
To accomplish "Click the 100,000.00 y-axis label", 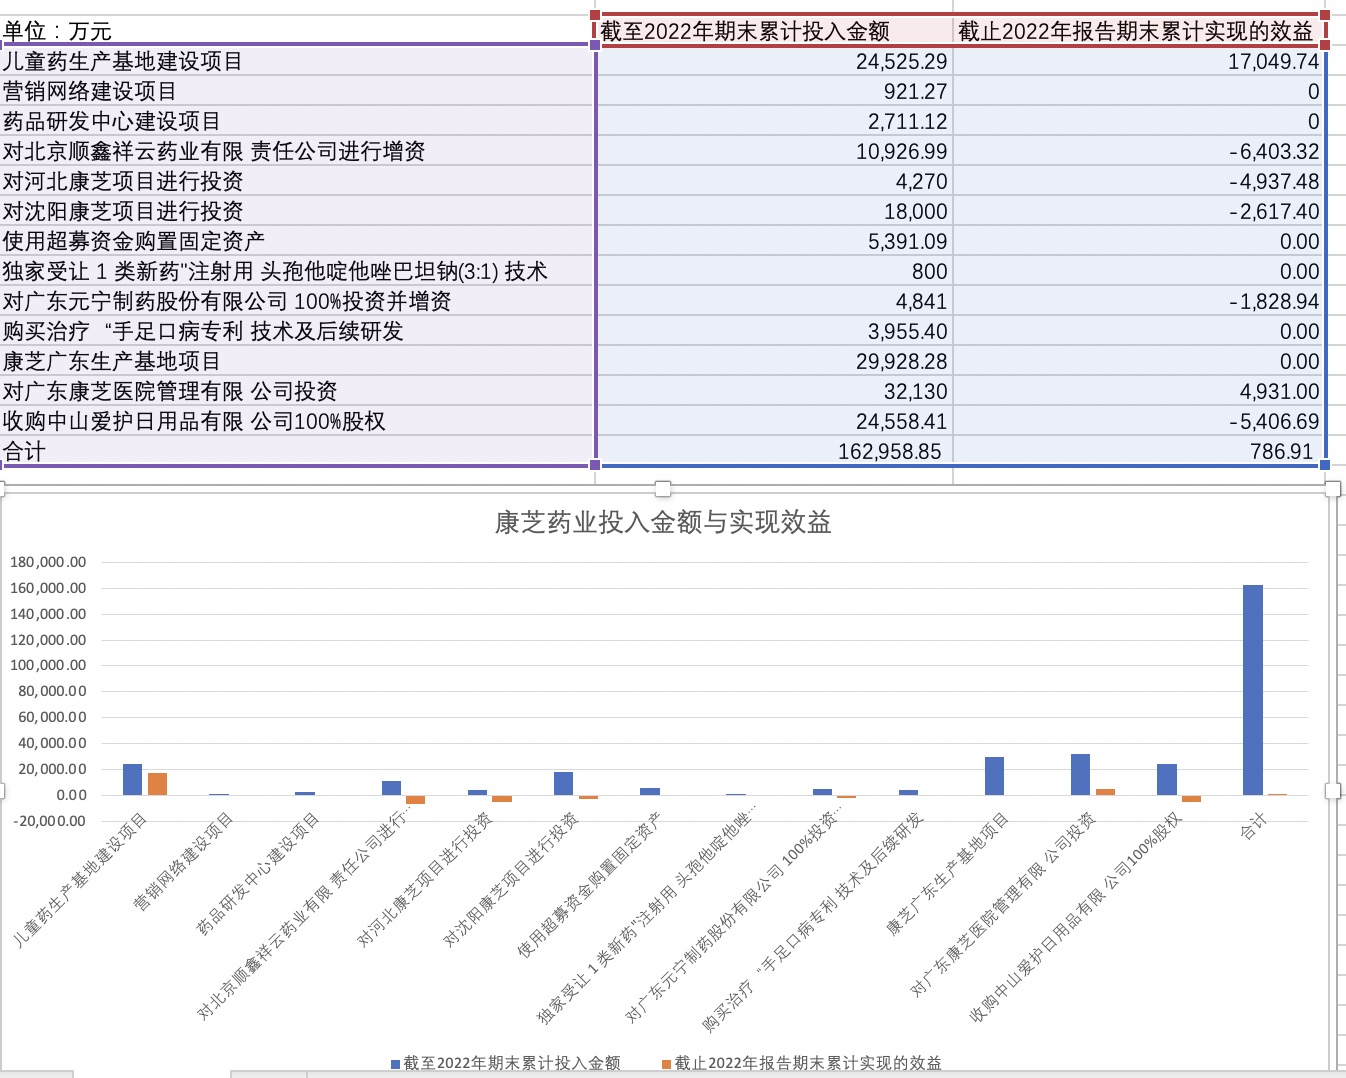I will click(x=48, y=665).
